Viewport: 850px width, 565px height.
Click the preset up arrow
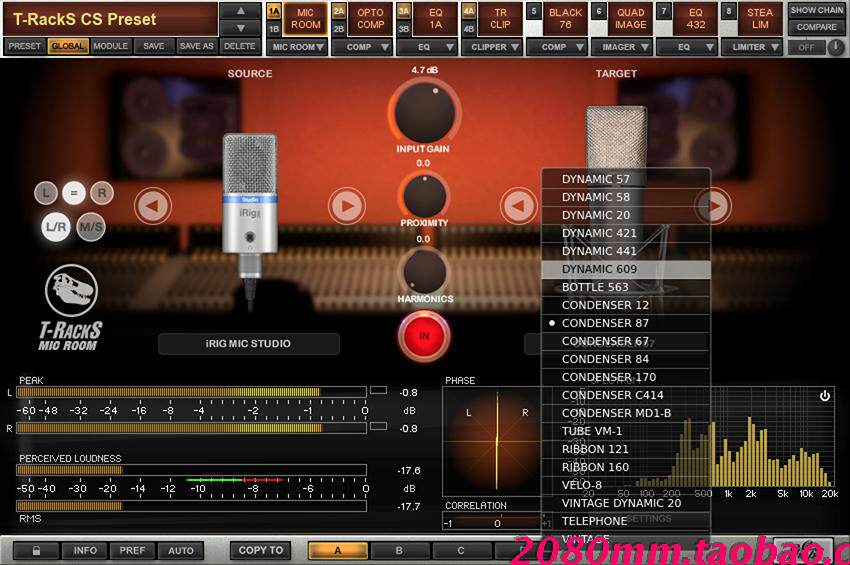tap(241, 11)
